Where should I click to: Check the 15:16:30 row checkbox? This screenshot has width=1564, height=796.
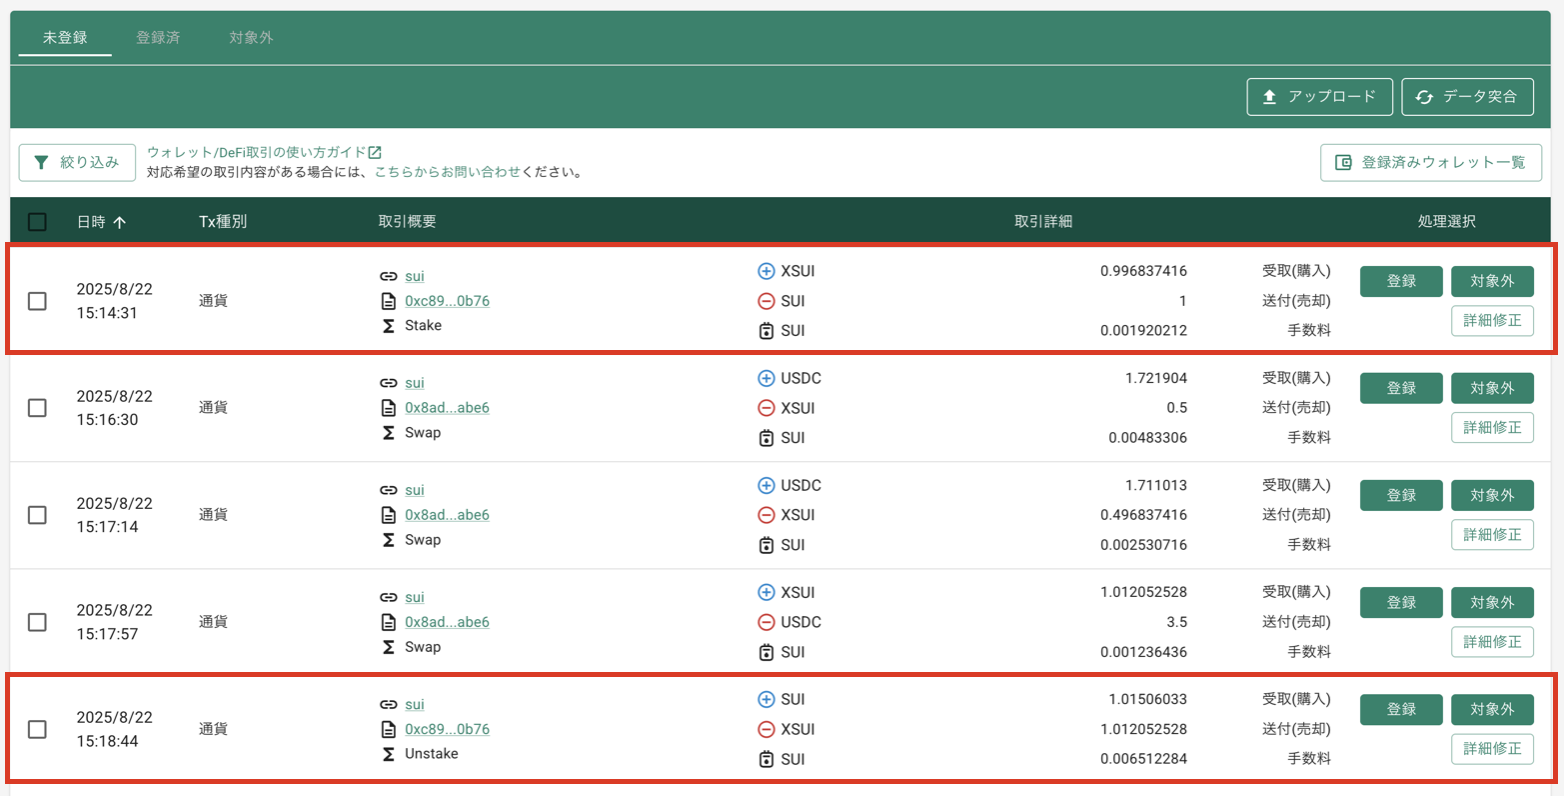[37, 408]
